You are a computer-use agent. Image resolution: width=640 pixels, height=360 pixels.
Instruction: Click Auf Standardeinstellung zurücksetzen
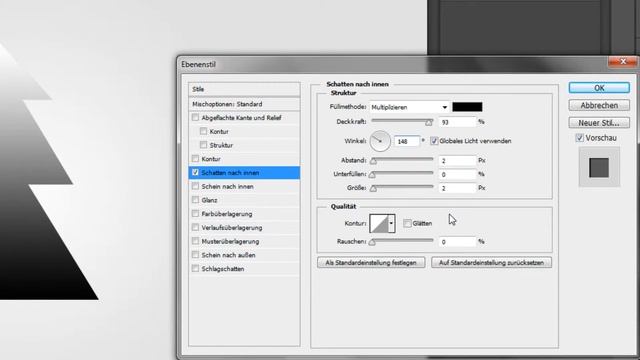click(x=491, y=262)
